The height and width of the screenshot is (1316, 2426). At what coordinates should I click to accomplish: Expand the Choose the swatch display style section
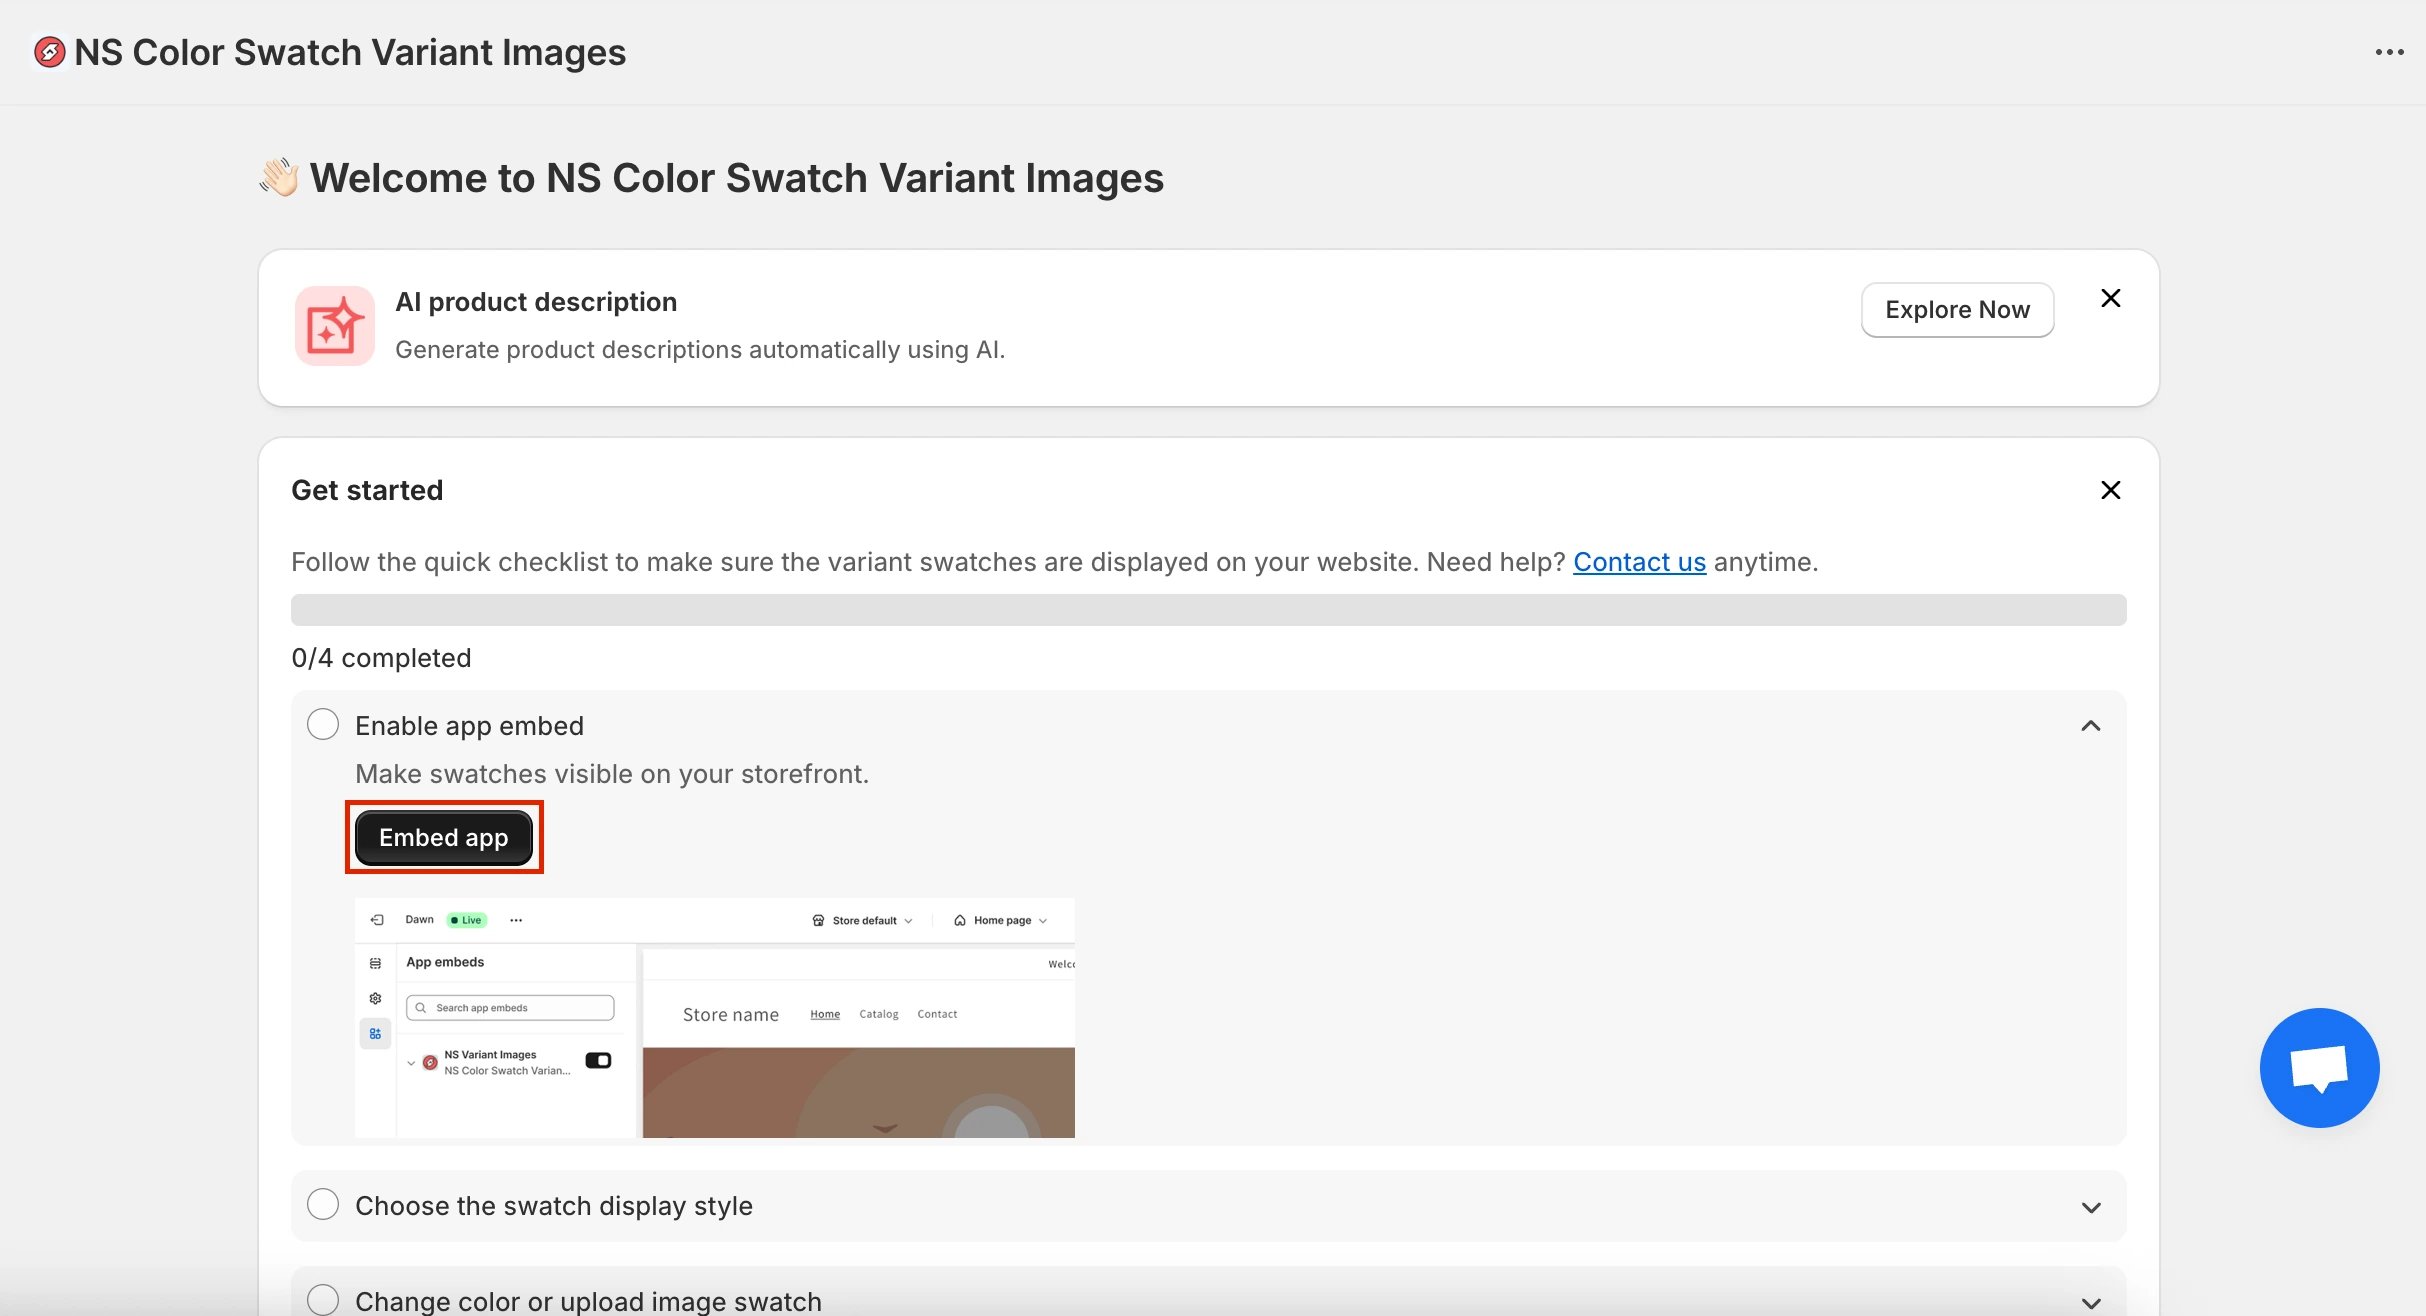coord(2090,1207)
